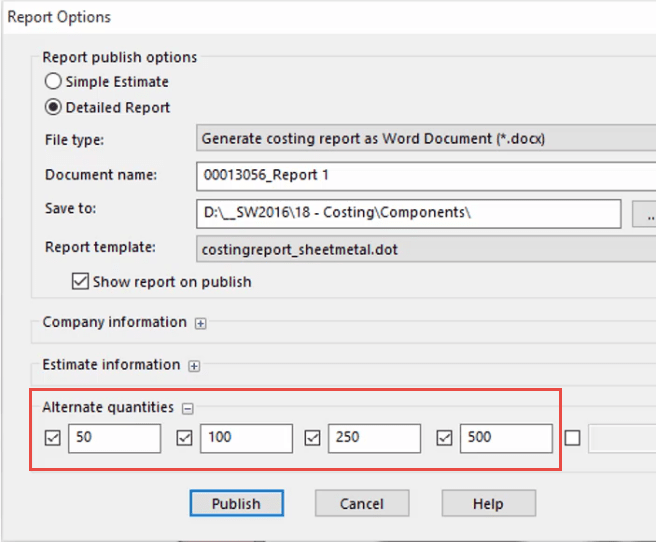The height and width of the screenshot is (542, 656).
Task: Click the quantity field containing 50
Action: coord(115,438)
